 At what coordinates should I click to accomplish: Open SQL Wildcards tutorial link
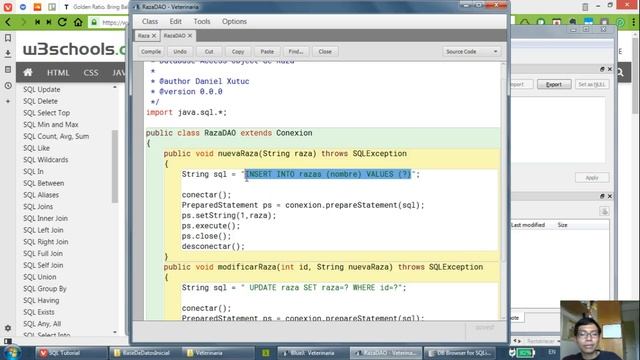pos(46,160)
